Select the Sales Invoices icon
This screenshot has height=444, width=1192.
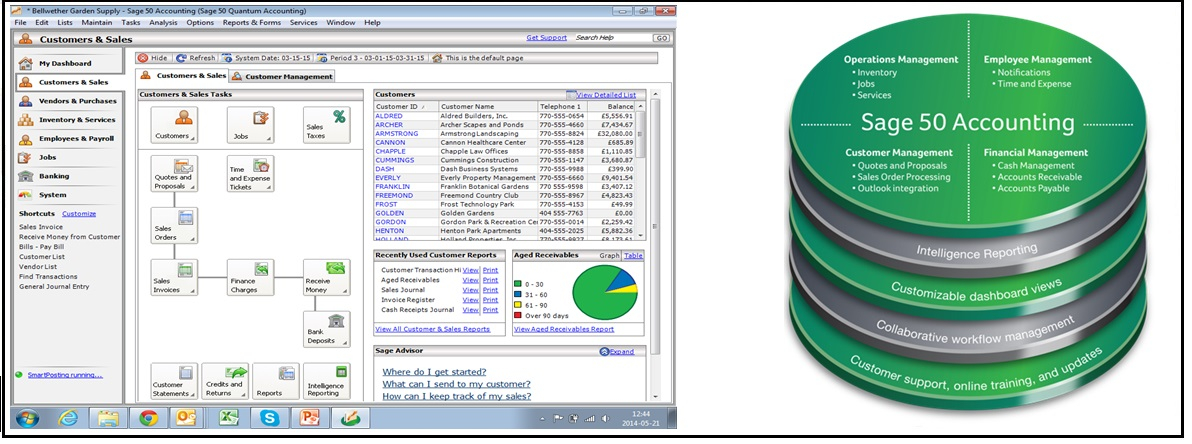coord(175,277)
